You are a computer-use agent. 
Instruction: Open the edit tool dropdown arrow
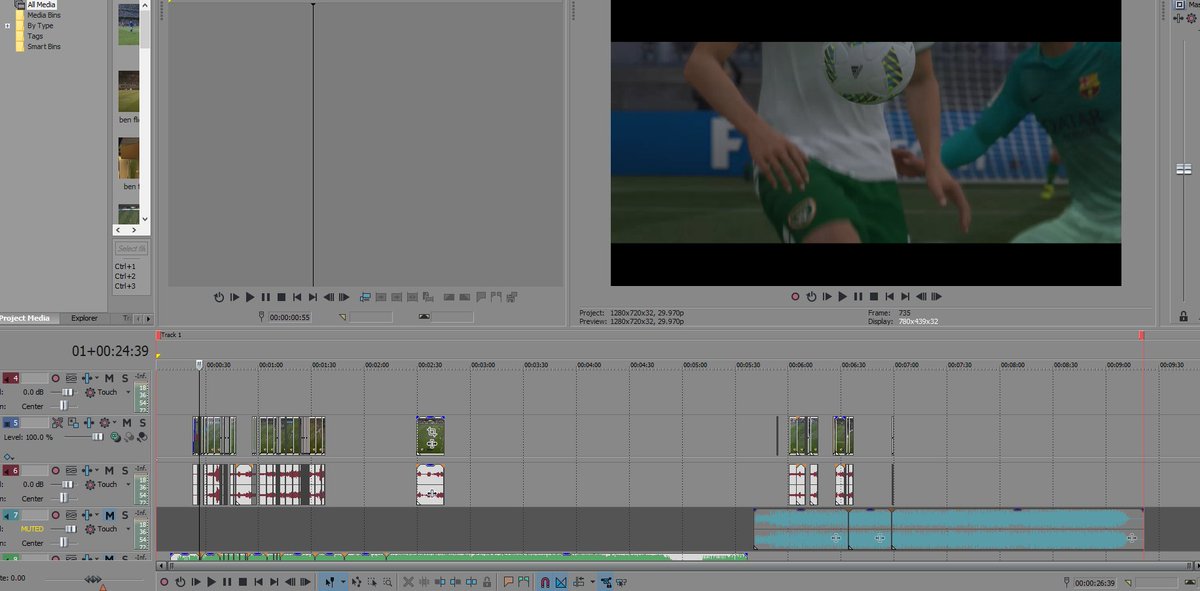pos(343,581)
